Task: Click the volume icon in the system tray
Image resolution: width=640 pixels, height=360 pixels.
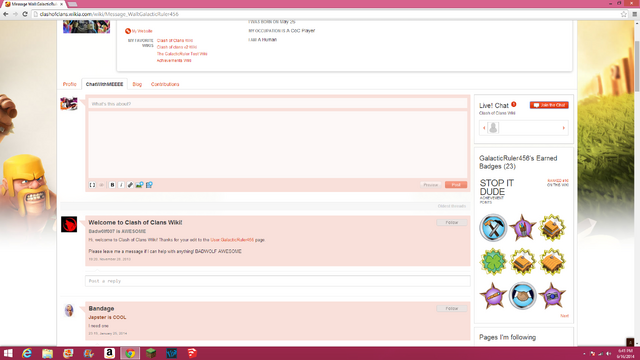Action: click(608, 353)
